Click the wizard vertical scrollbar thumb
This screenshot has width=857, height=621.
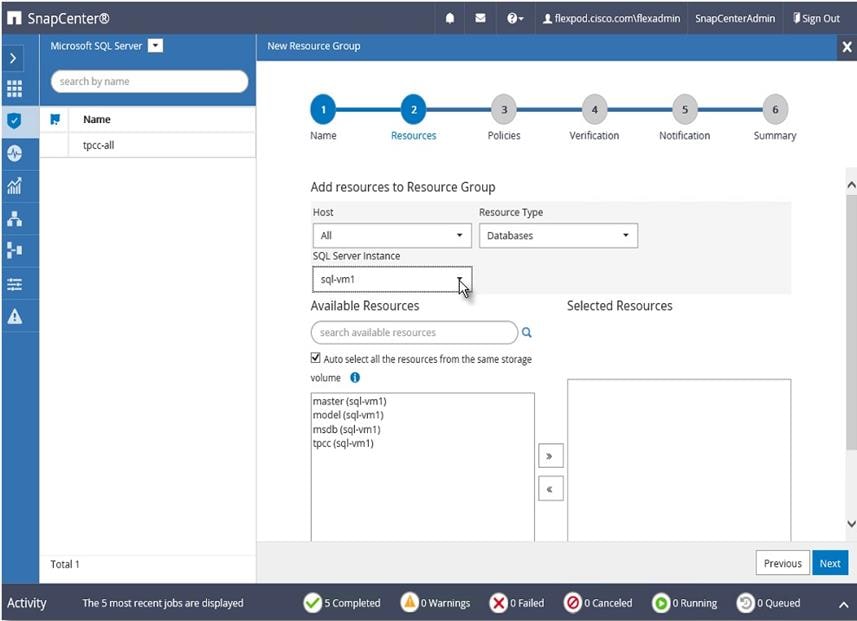[851, 323]
